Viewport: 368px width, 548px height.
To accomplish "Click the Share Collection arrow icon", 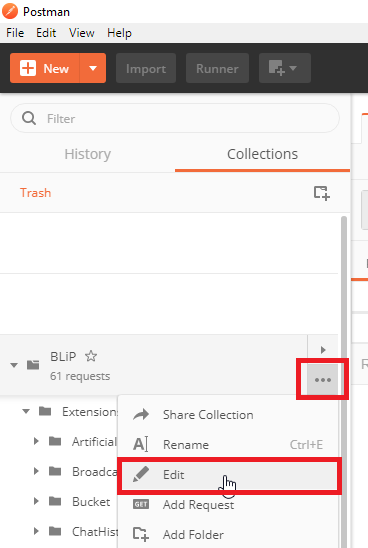I will pyautogui.click(x=141, y=414).
